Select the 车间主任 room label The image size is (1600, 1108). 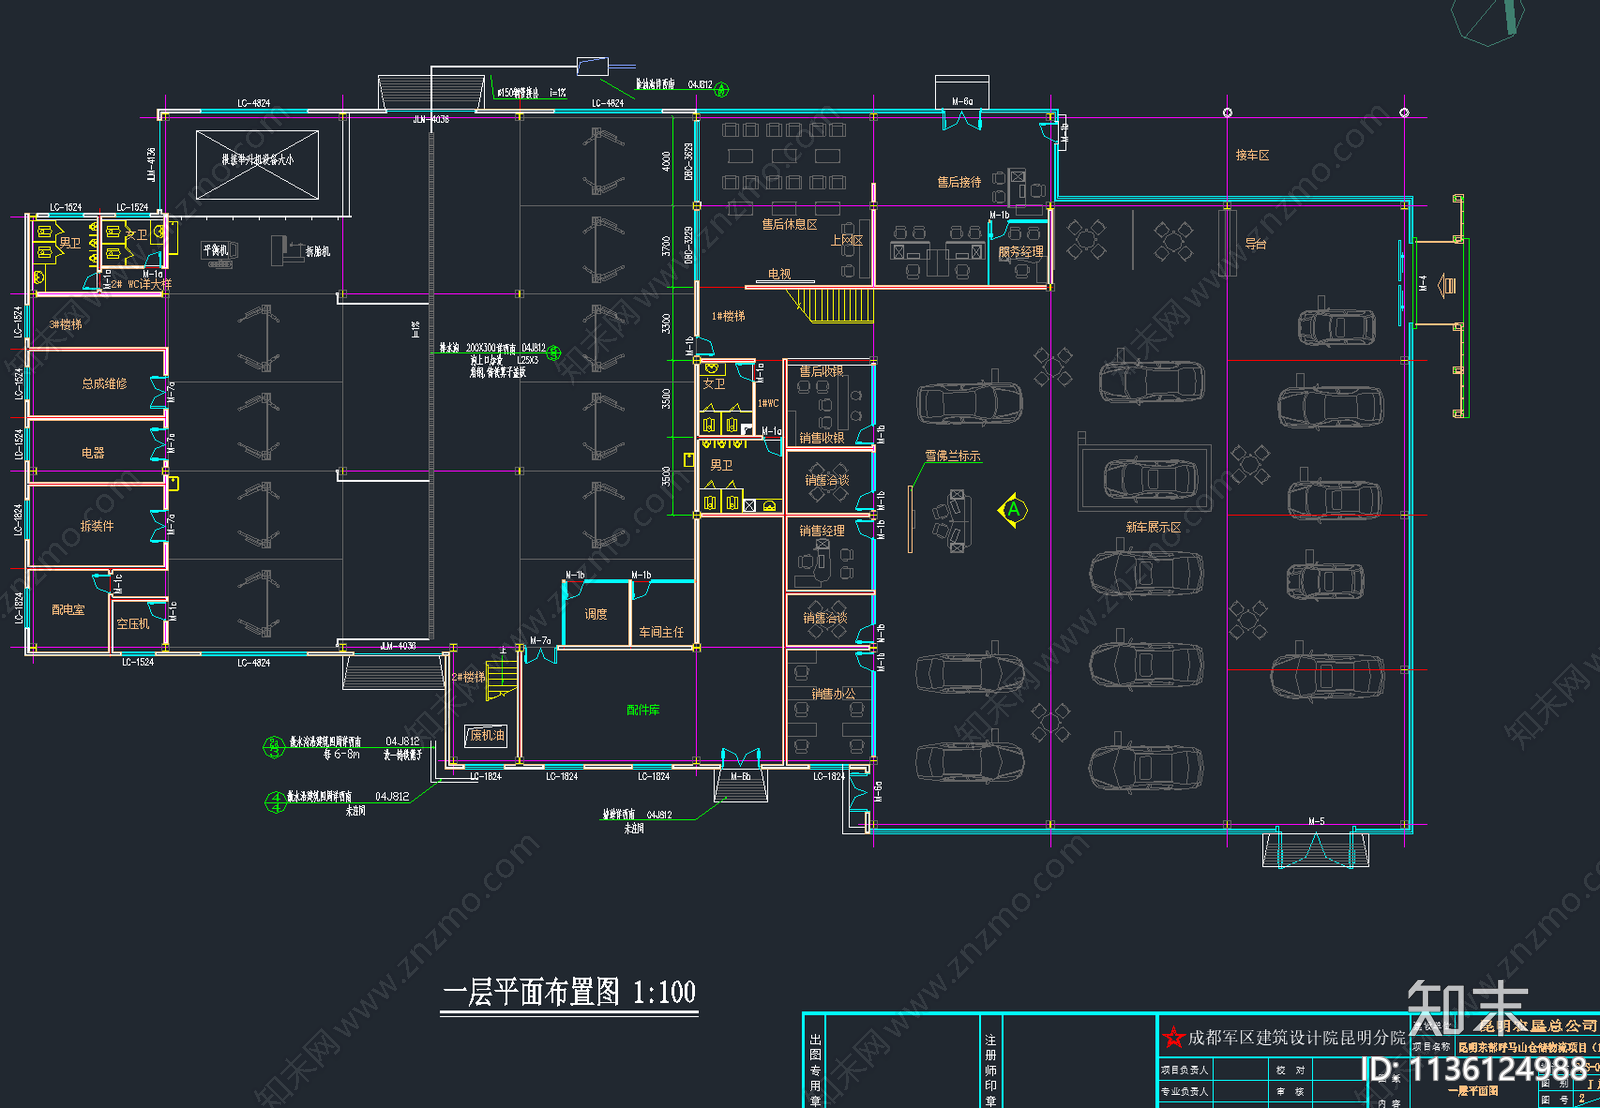[661, 632]
